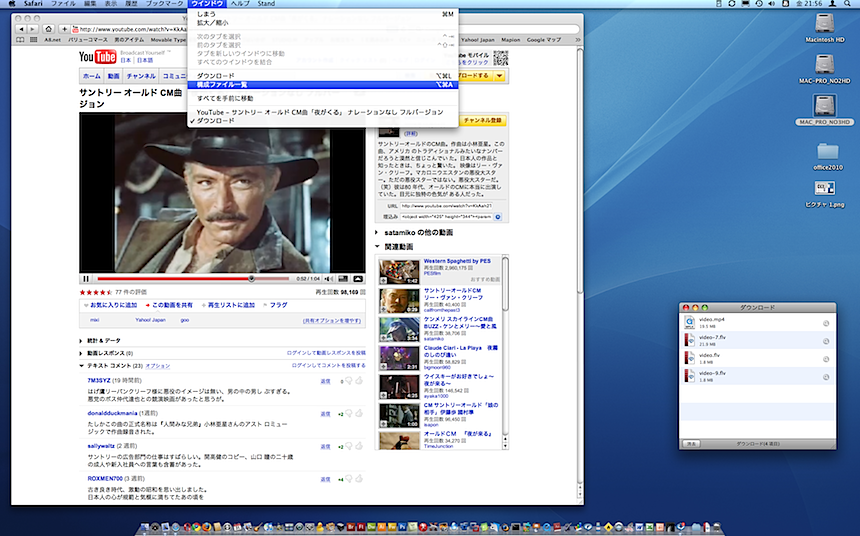This screenshot has height=536, width=860.
Task: Click the menu bar volume icon
Action: pyautogui.click(x=772, y=3)
